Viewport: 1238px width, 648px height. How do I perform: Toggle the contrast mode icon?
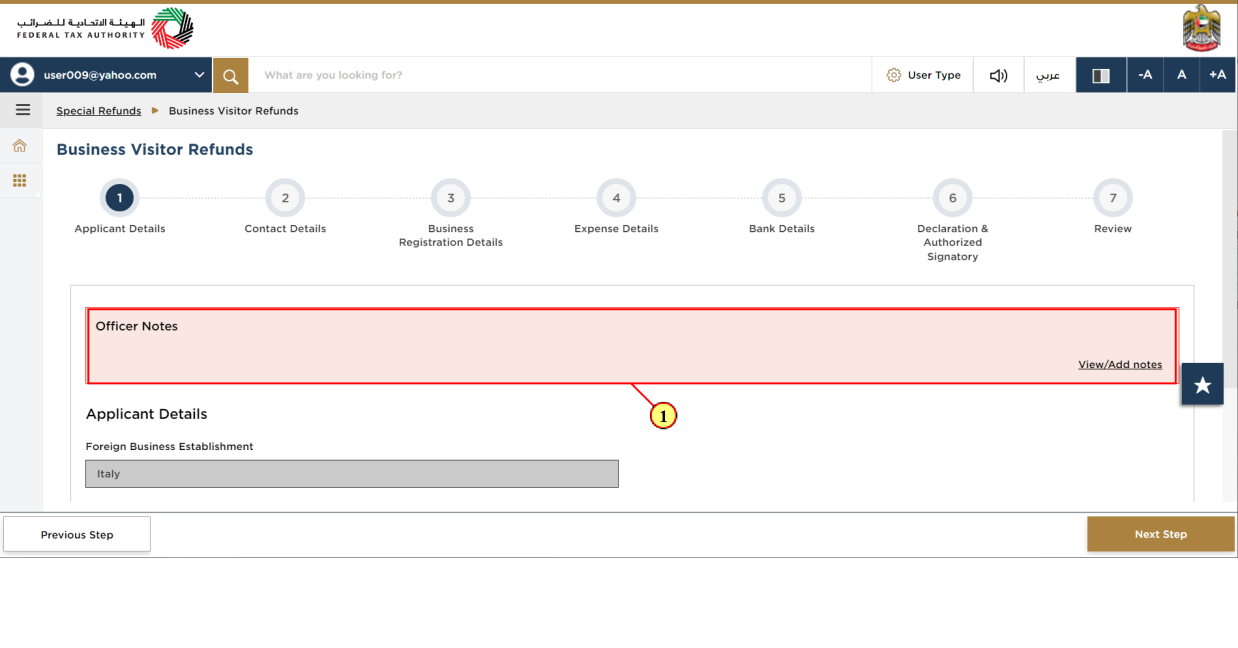pyautogui.click(x=1101, y=75)
